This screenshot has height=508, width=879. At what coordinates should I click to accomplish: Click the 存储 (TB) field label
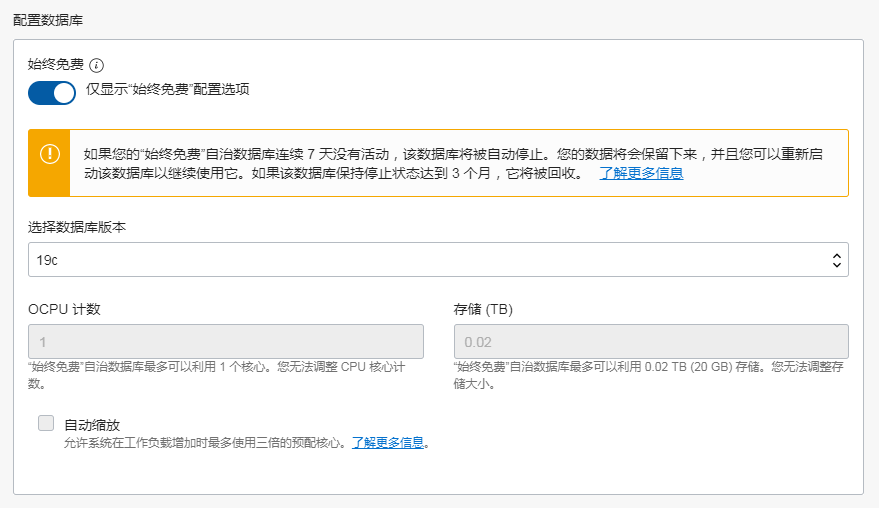pyautogui.click(x=483, y=309)
